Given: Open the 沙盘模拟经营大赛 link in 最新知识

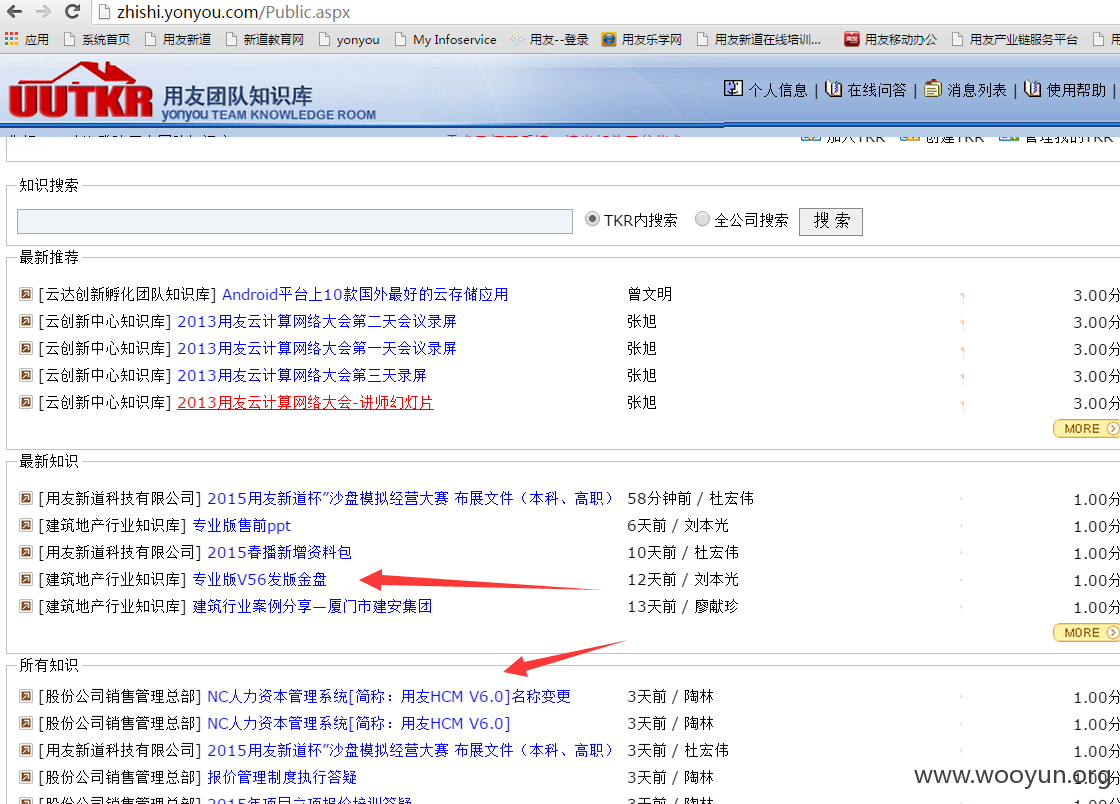Looking at the screenshot, I should coord(409,498).
